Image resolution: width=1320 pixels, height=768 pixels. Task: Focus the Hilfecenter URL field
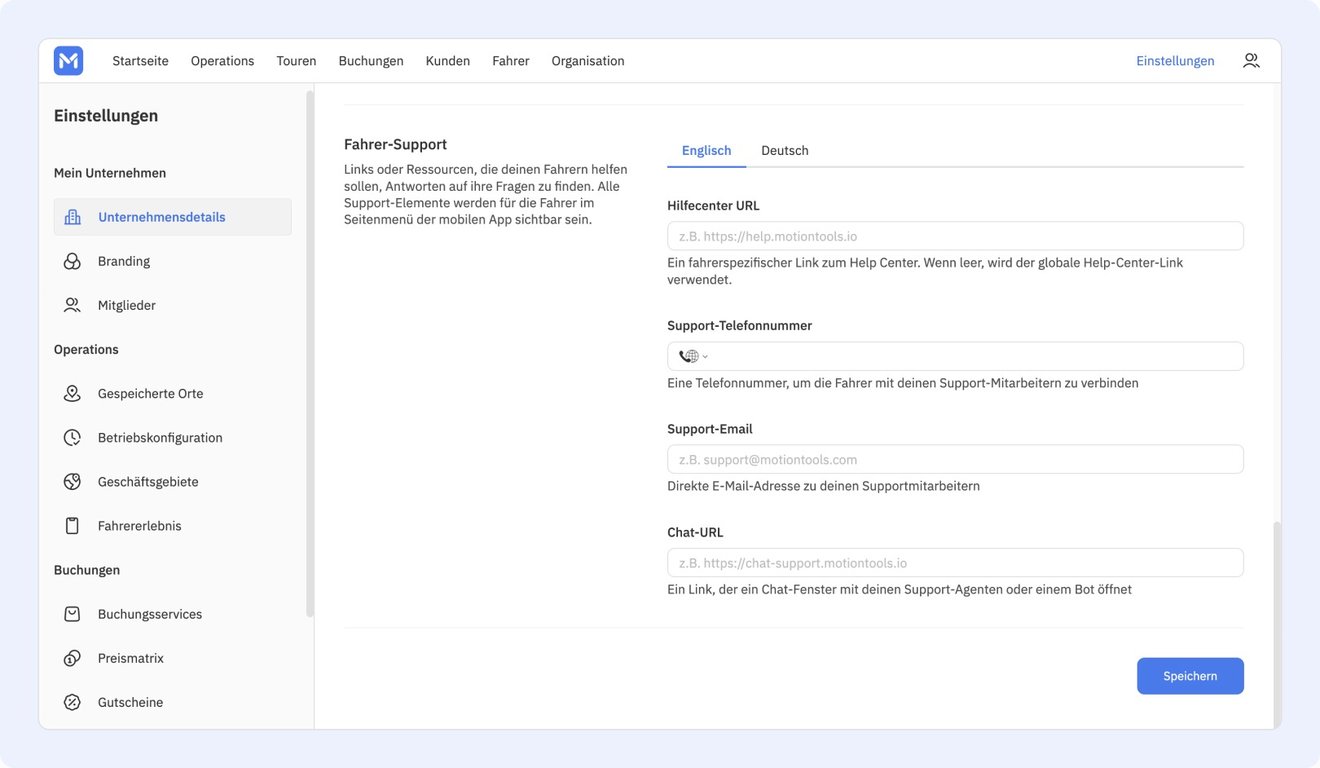(955, 236)
